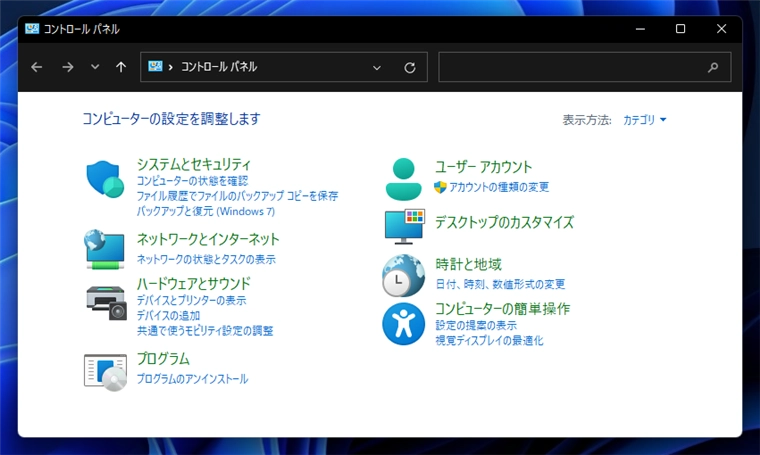Open the System and Security shield icon
Viewport: 760px width, 455px height.
105,179
